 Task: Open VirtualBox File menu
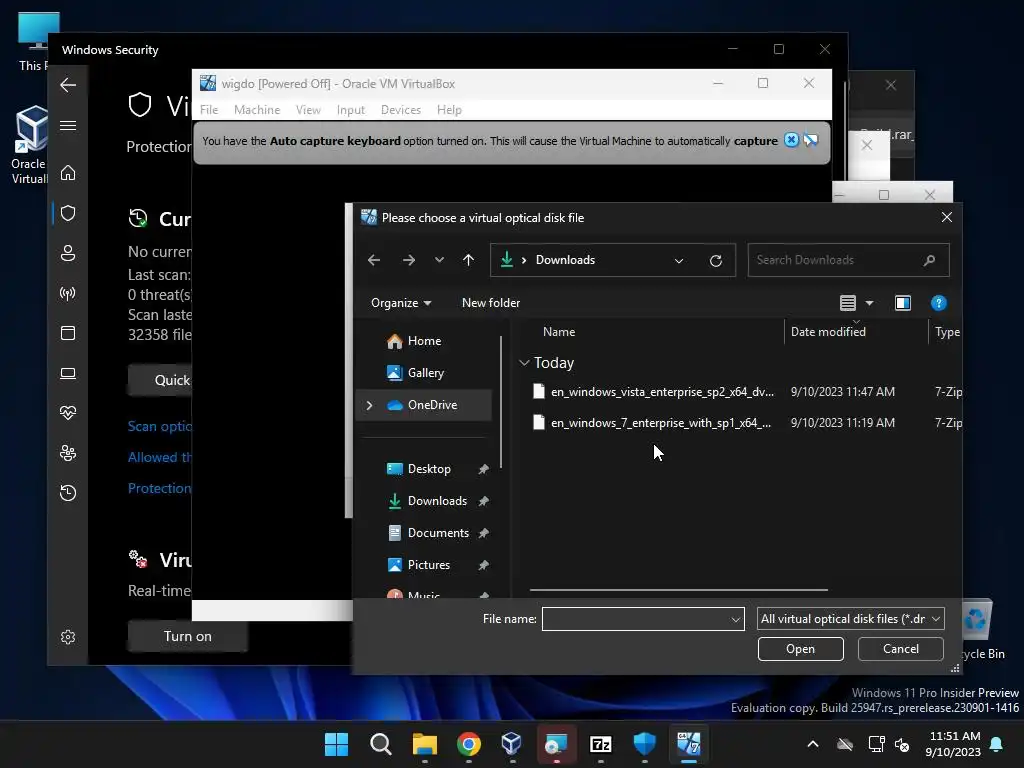[x=209, y=110]
